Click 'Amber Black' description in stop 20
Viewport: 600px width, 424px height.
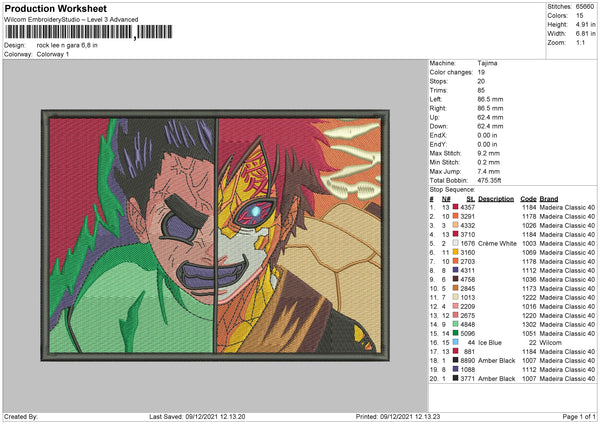point(497,378)
